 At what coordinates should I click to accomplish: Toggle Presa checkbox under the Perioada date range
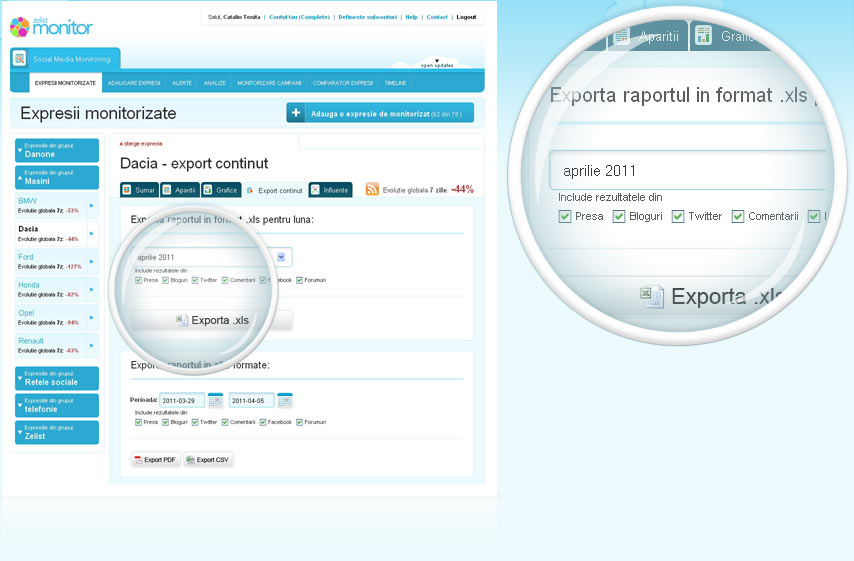(x=138, y=422)
